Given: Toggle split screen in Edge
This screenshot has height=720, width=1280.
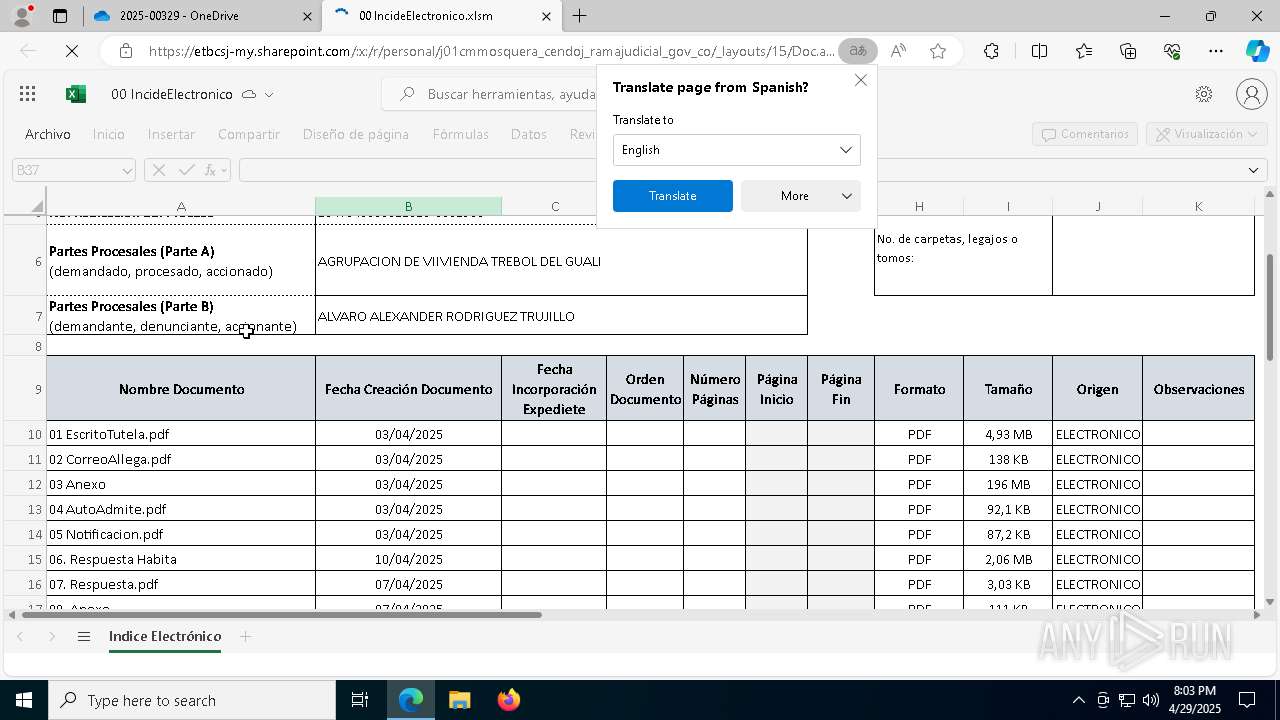Looking at the screenshot, I should tap(1039, 51).
